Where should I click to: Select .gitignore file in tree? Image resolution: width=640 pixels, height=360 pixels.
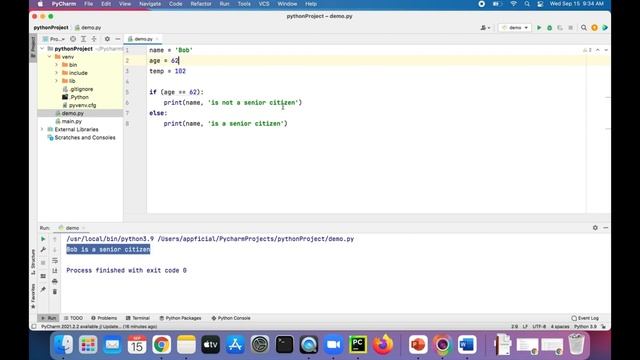point(78,89)
